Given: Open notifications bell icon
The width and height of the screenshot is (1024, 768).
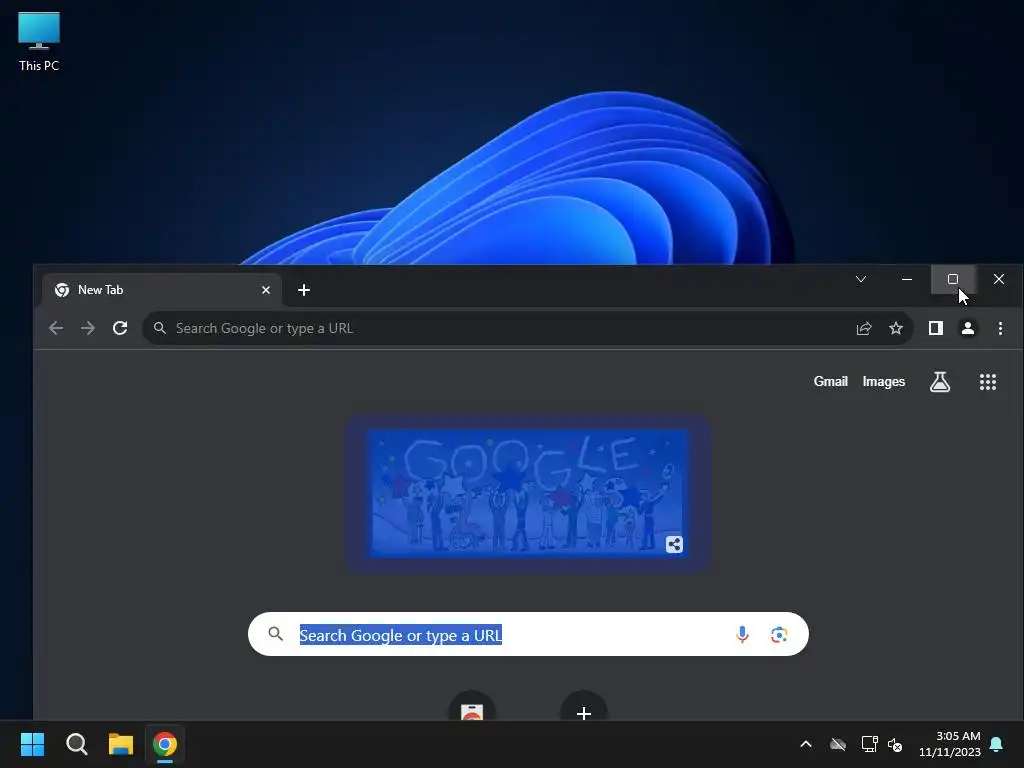Looking at the screenshot, I should 997,744.
